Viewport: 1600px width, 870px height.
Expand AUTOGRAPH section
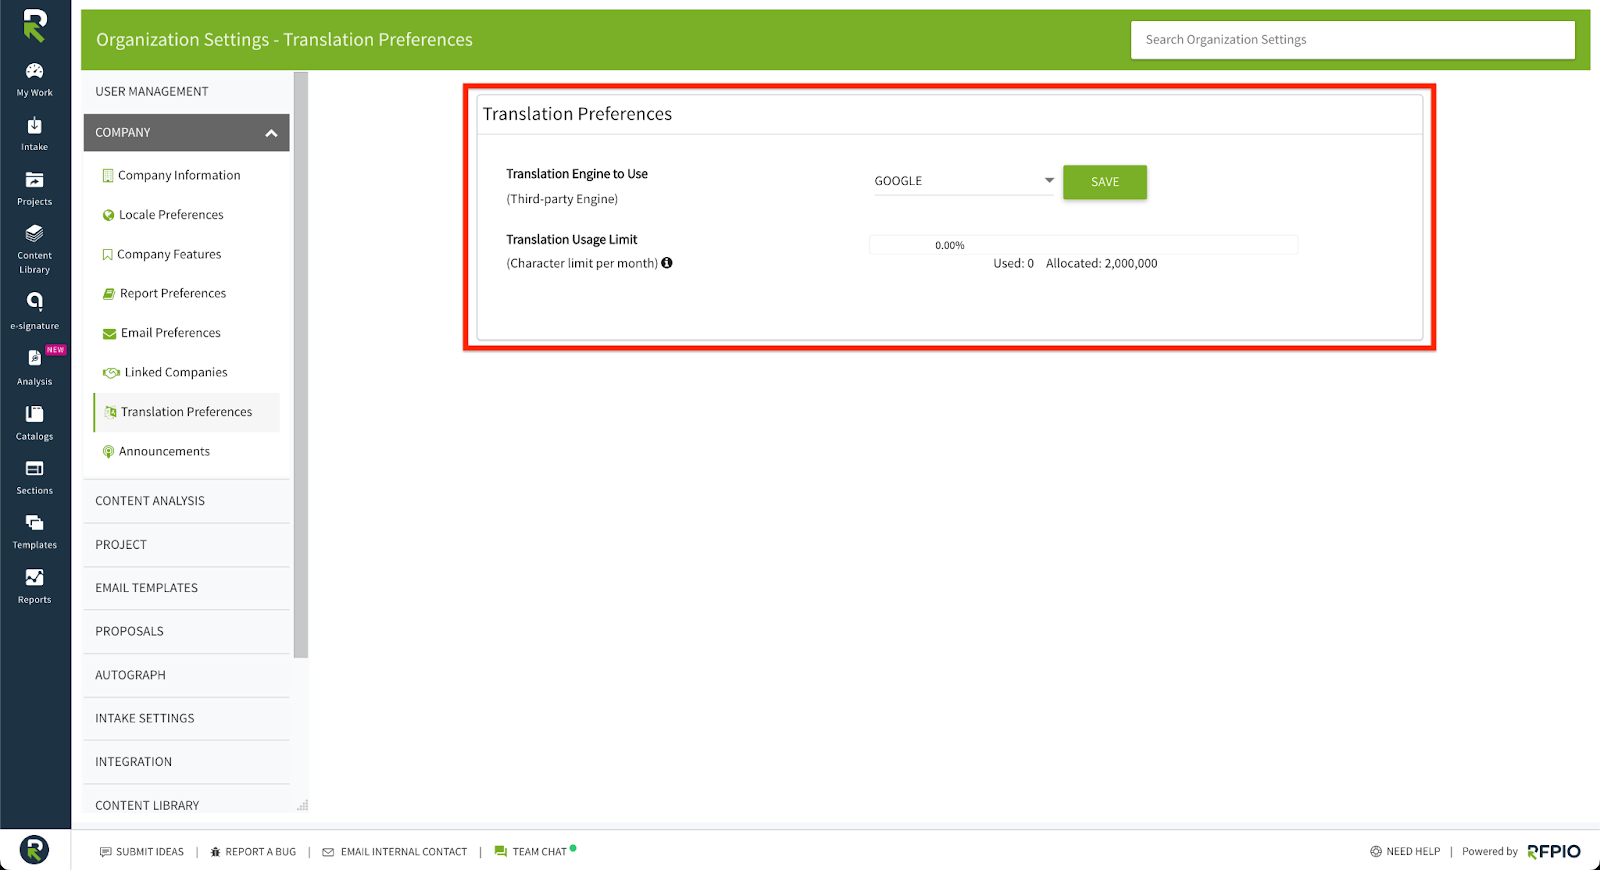[187, 675]
